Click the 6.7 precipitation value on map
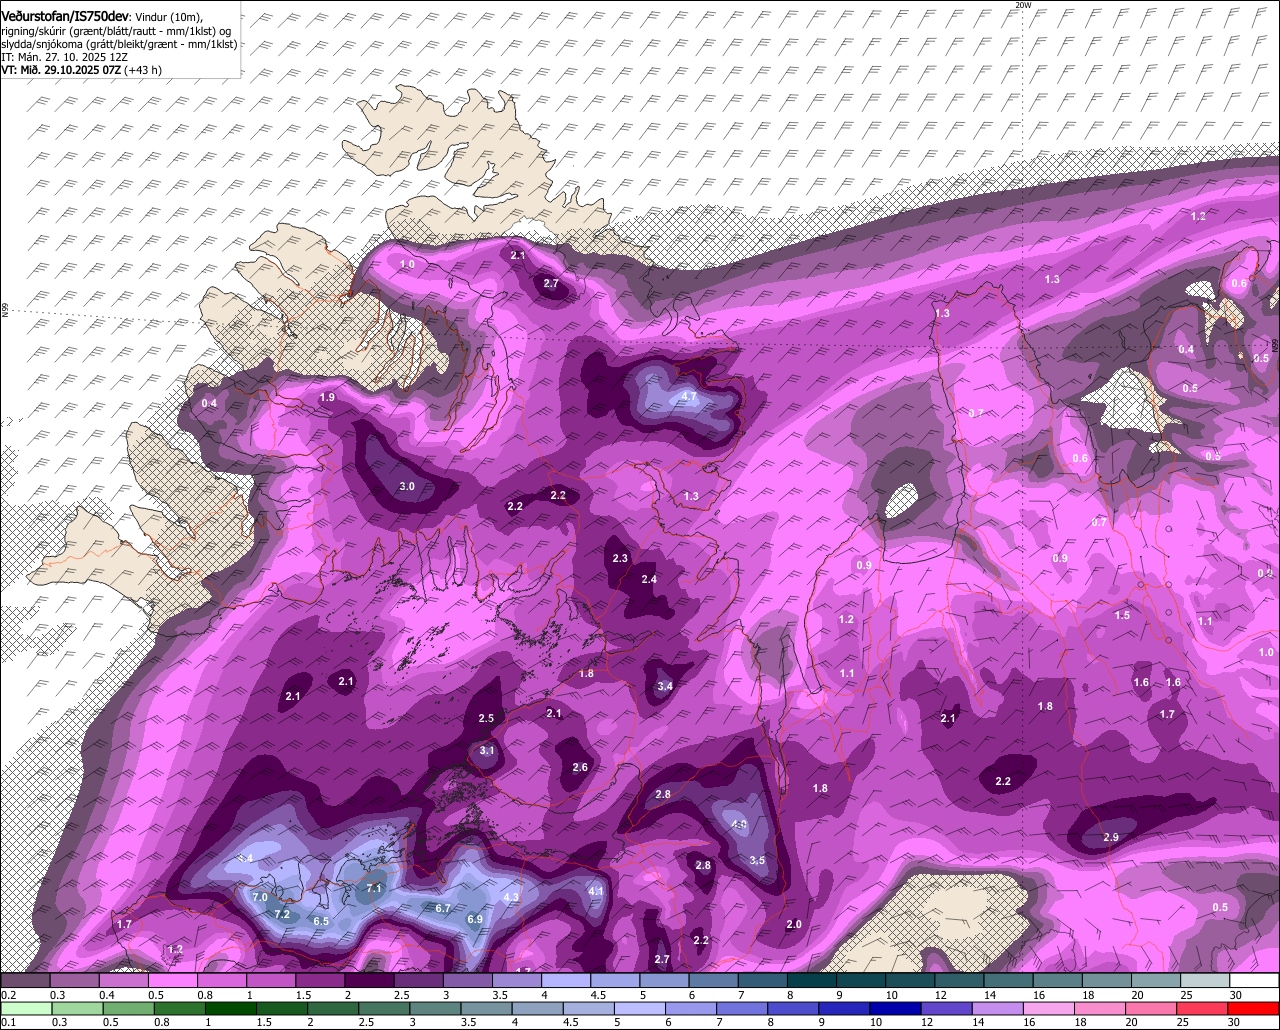The width and height of the screenshot is (1280, 1030). 444,909
